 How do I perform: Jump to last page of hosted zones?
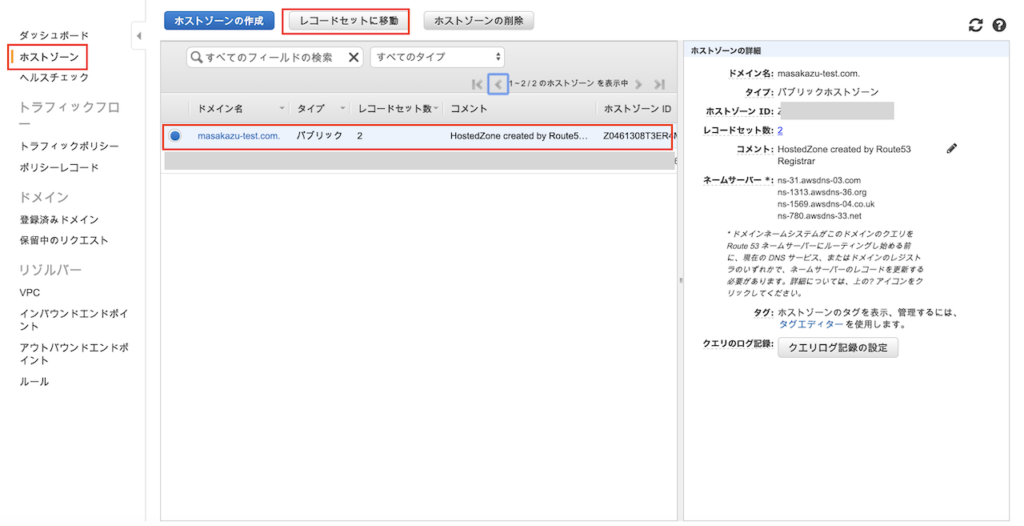[659, 84]
